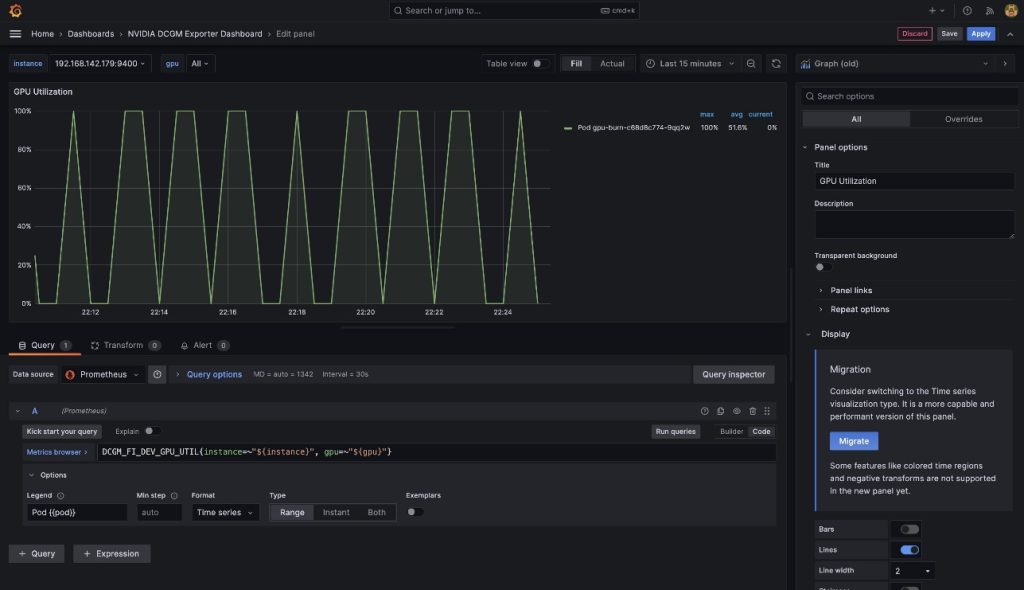Open the Graph (old) visualization picker
Screen dimensions: 1024x590
[x=894, y=63]
